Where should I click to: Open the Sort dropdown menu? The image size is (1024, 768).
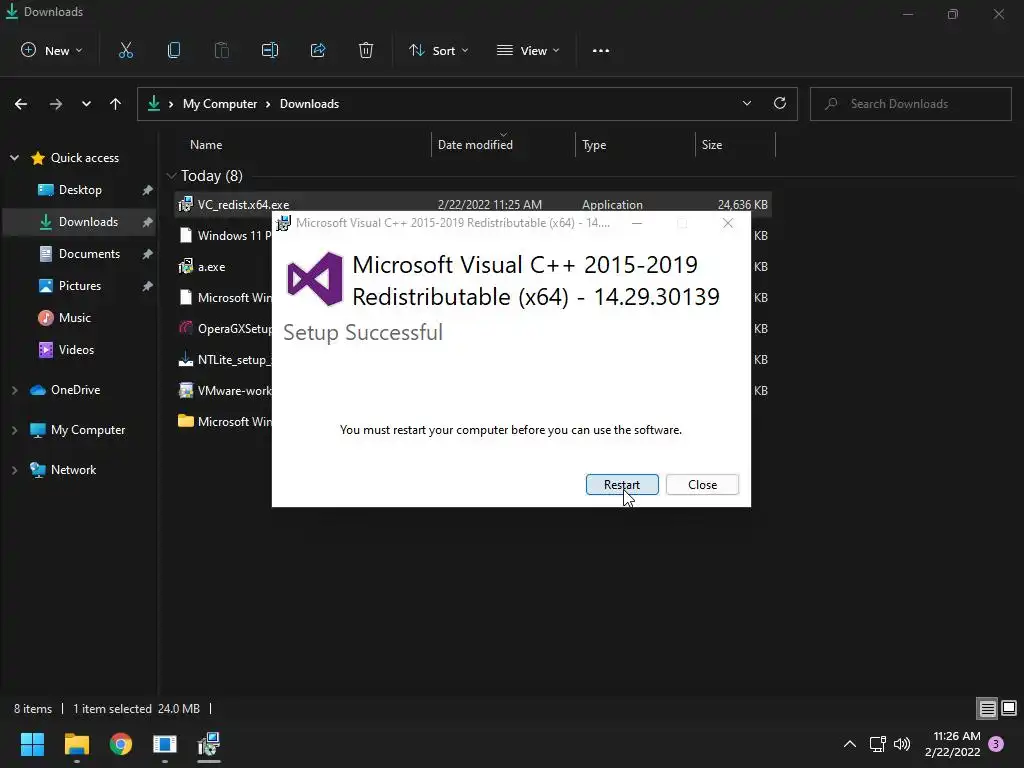(x=438, y=50)
